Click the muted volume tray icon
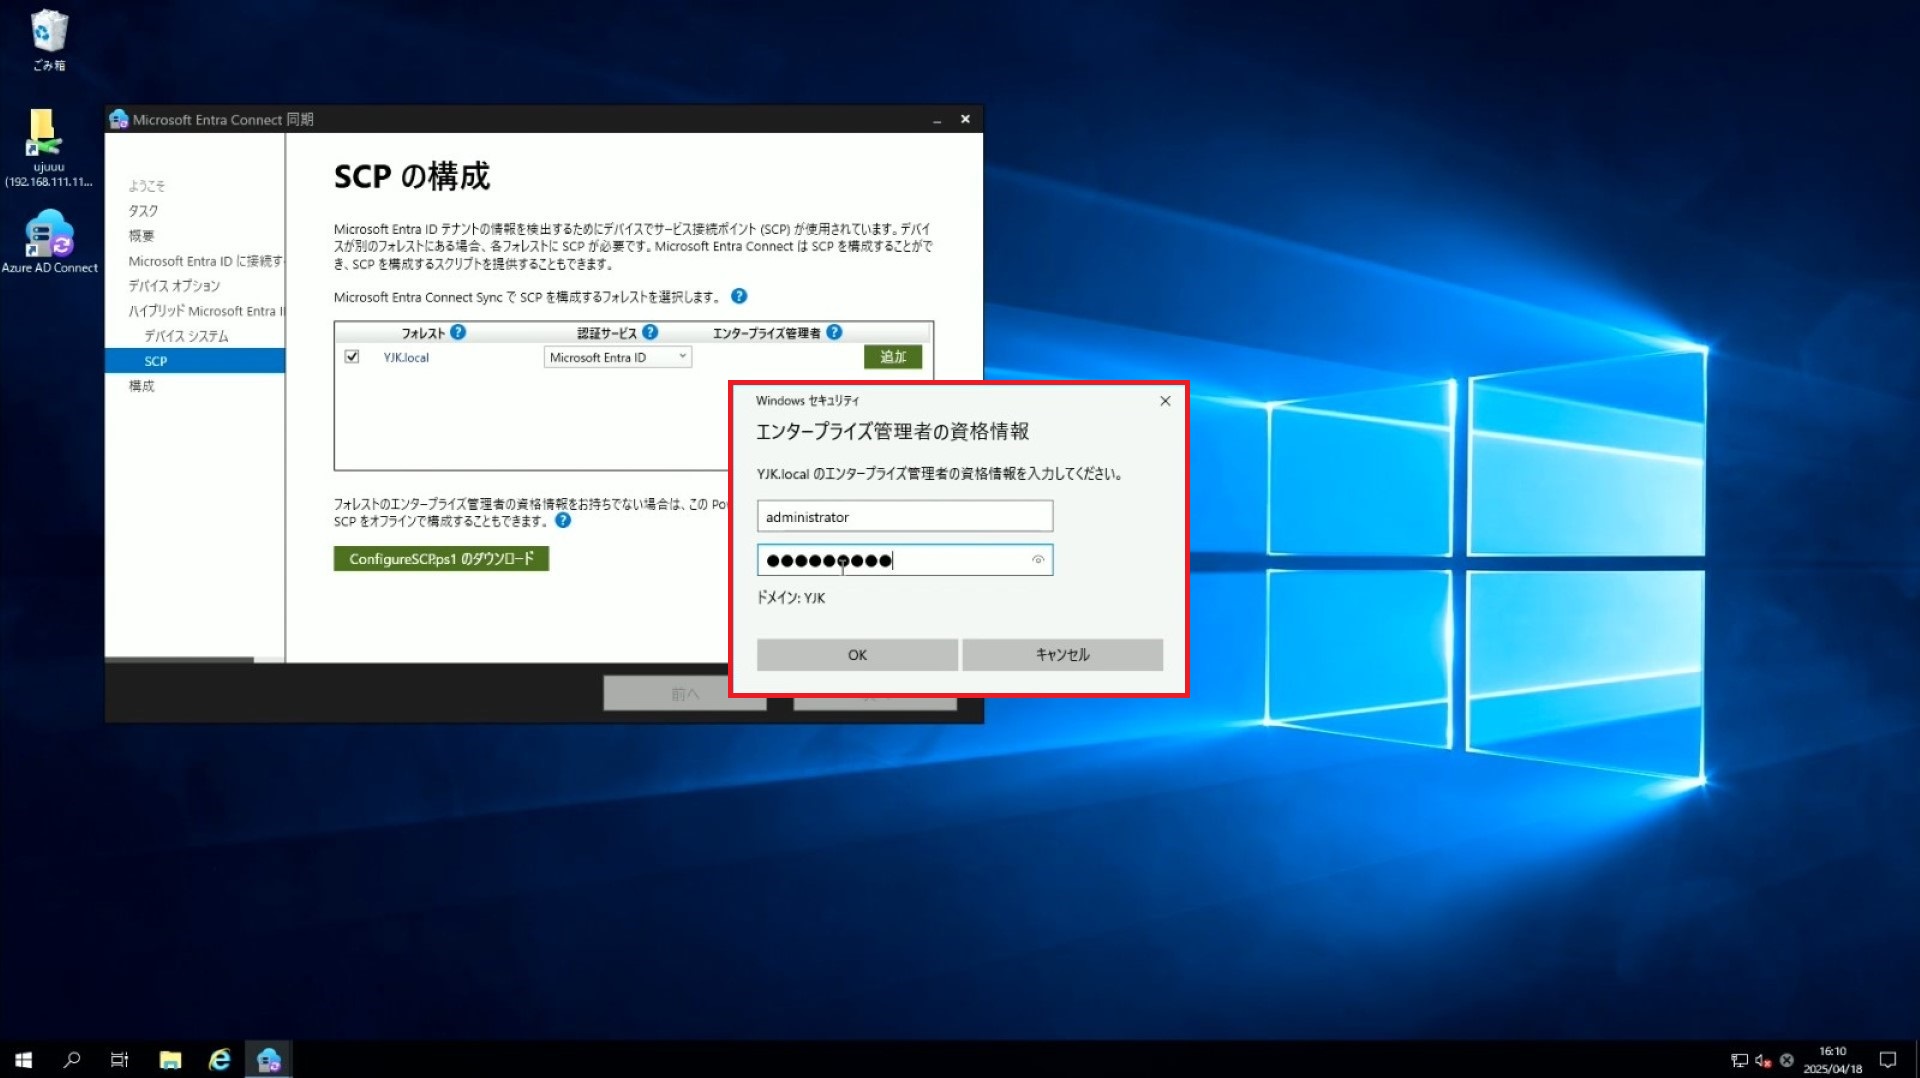 click(x=1763, y=1060)
